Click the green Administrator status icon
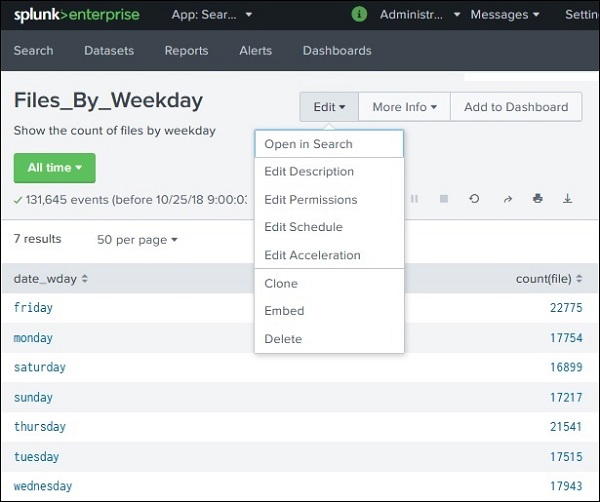600x502 pixels. (x=360, y=15)
